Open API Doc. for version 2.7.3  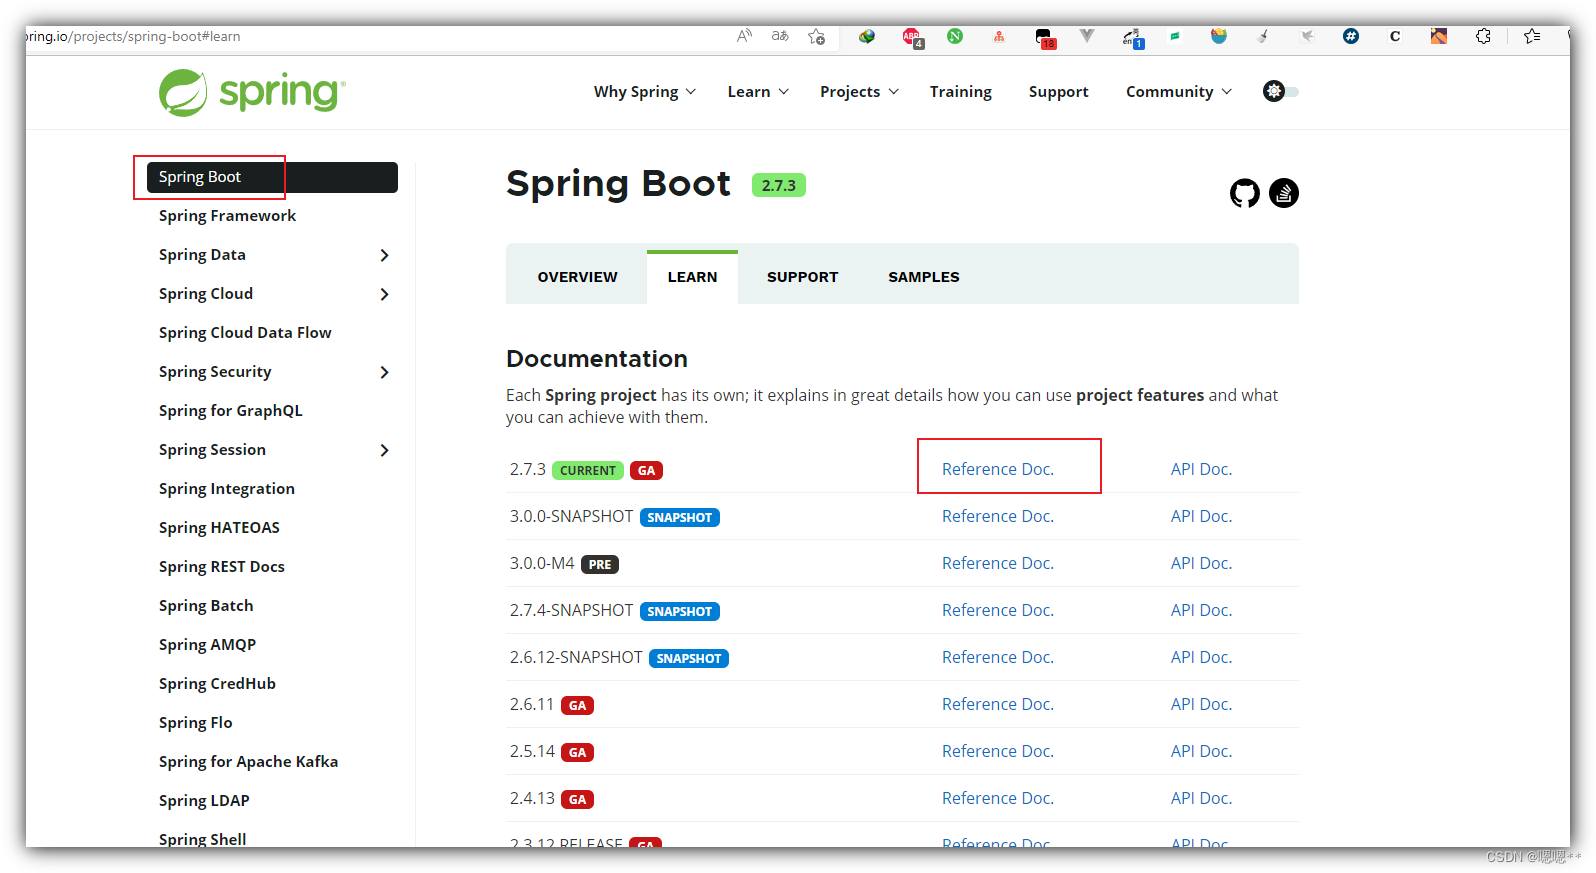coord(1201,469)
